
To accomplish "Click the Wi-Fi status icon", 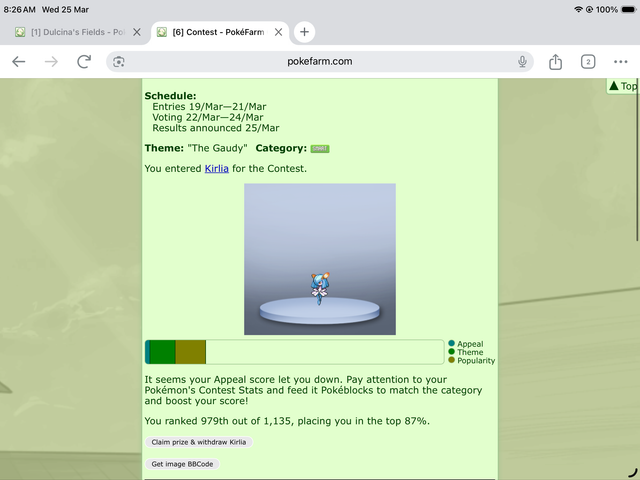I will tap(578, 9).
